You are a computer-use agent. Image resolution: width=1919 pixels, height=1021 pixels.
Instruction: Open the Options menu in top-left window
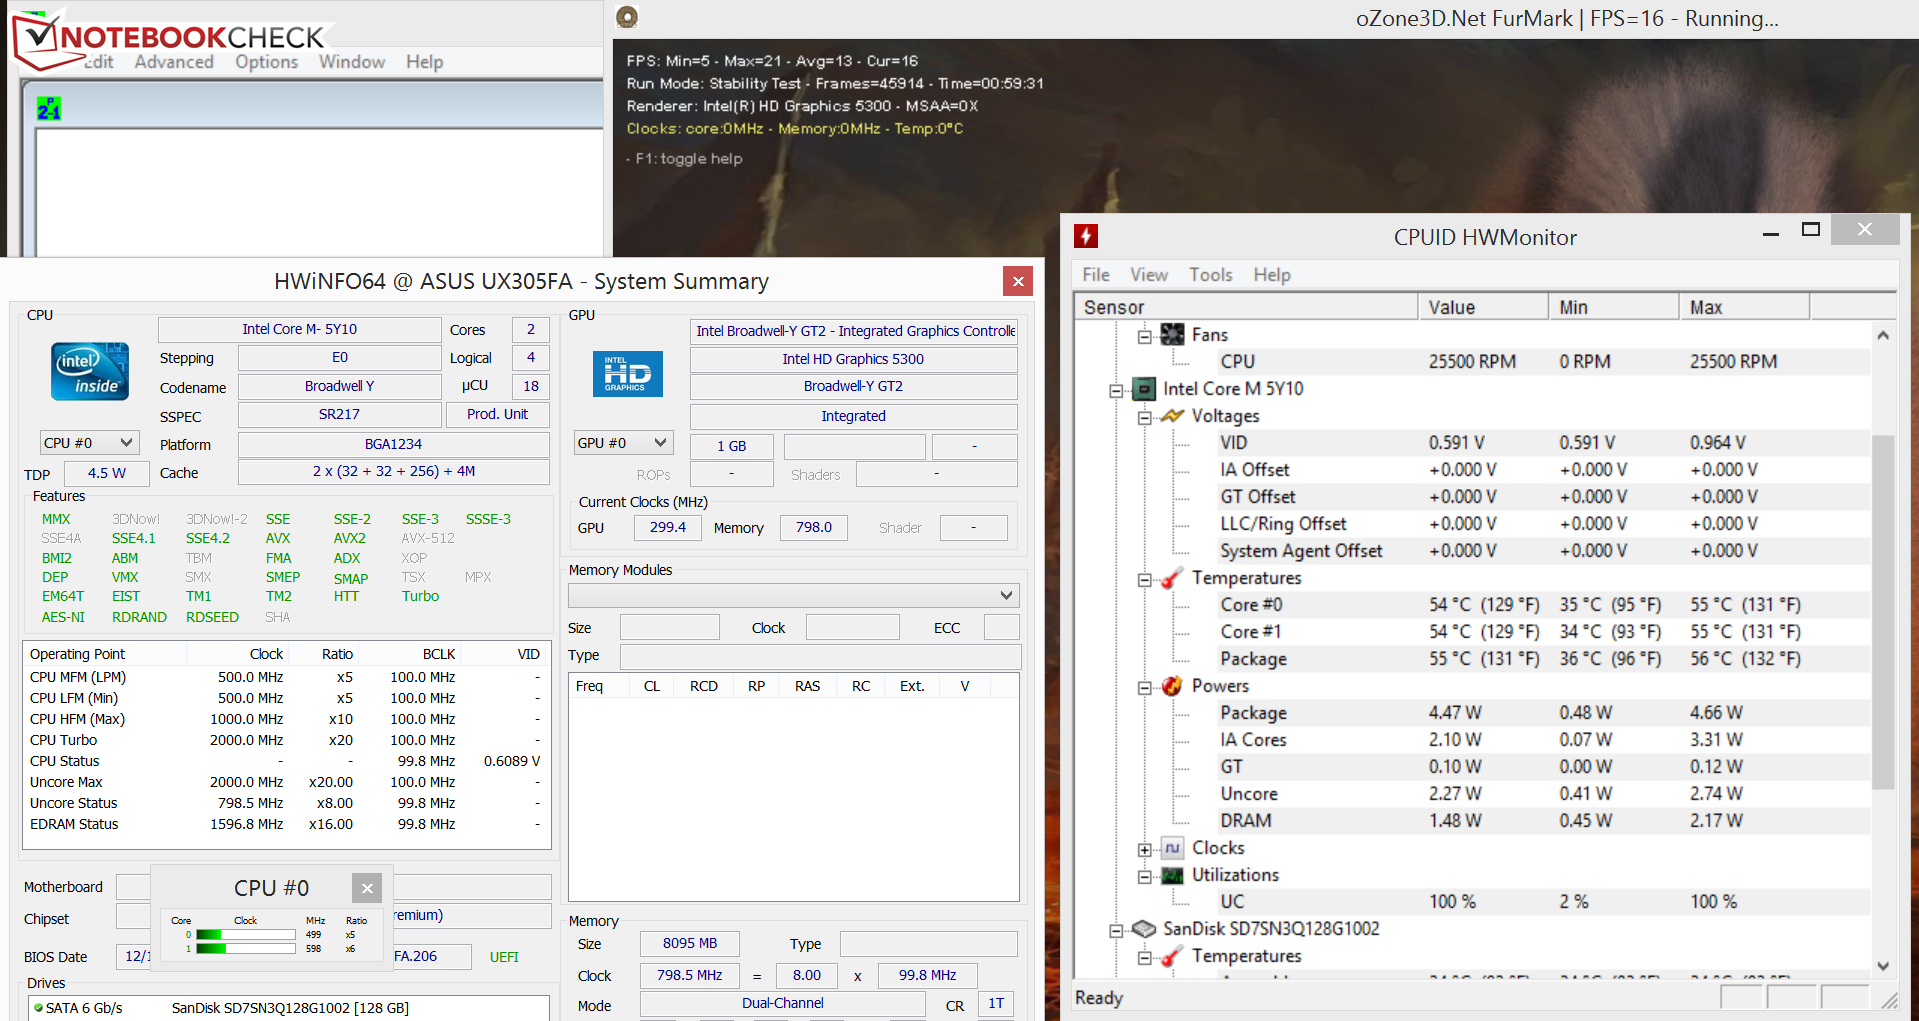pyautogui.click(x=266, y=62)
